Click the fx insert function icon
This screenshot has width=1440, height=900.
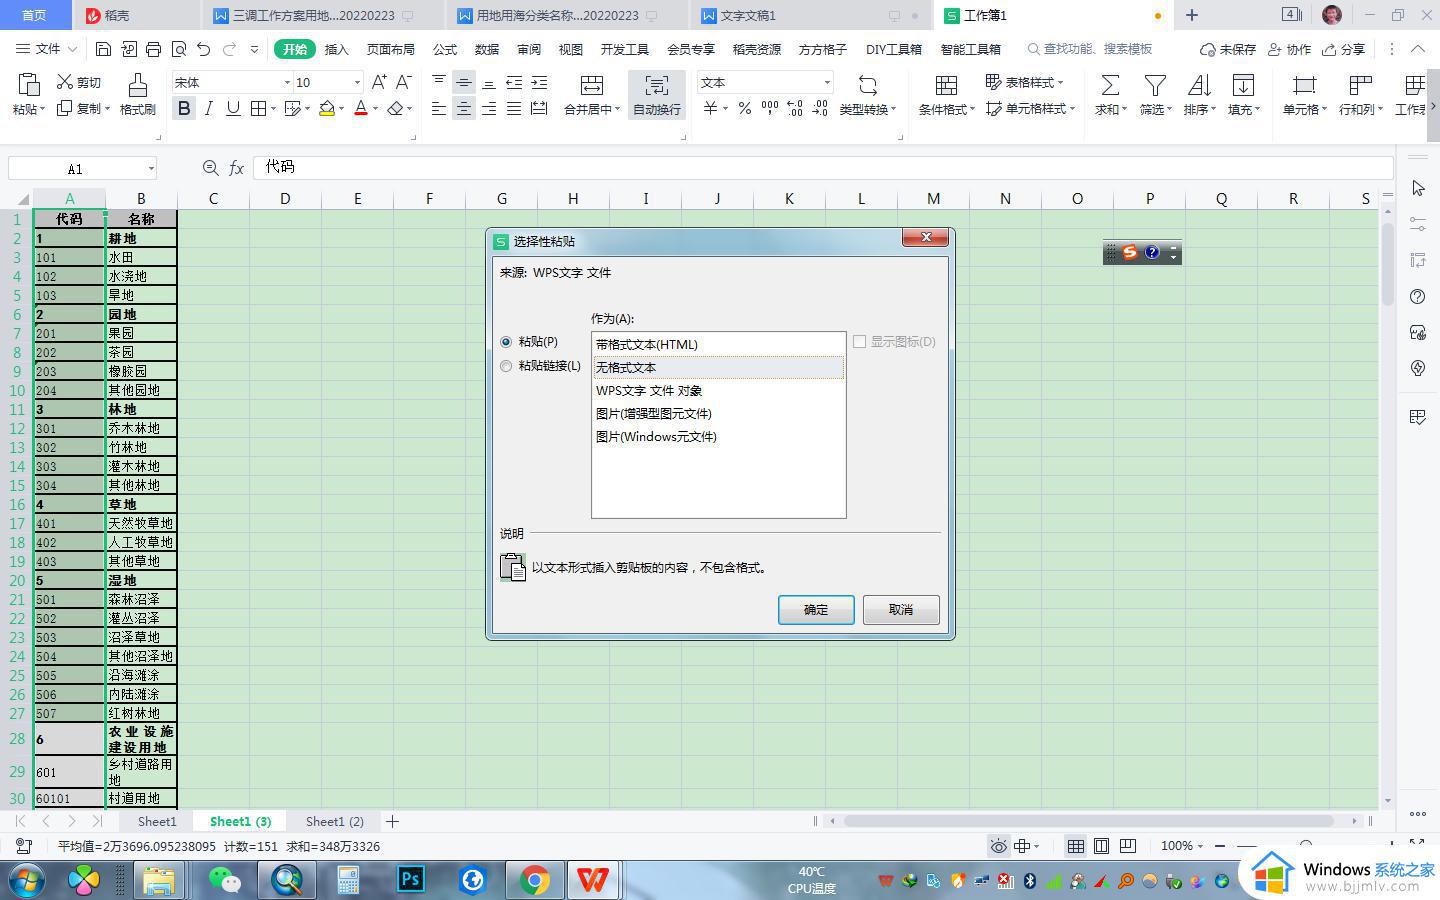tap(237, 168)
